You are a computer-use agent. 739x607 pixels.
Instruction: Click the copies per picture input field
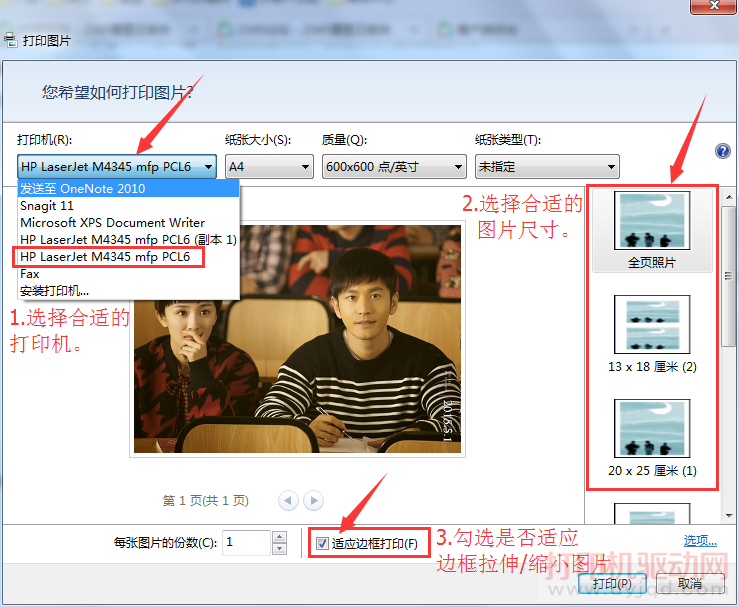tap(246, 542)
